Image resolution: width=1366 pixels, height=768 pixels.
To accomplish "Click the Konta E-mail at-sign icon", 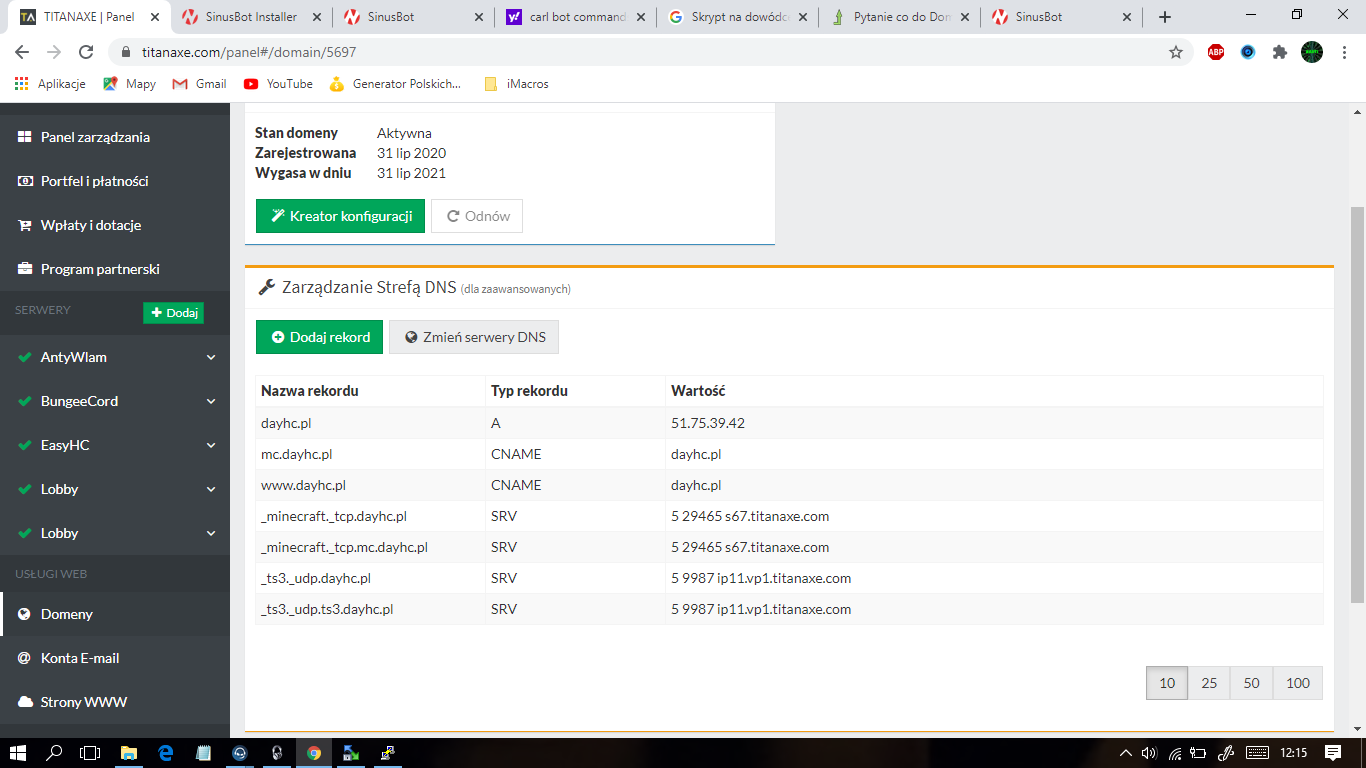I will [24, 658].
